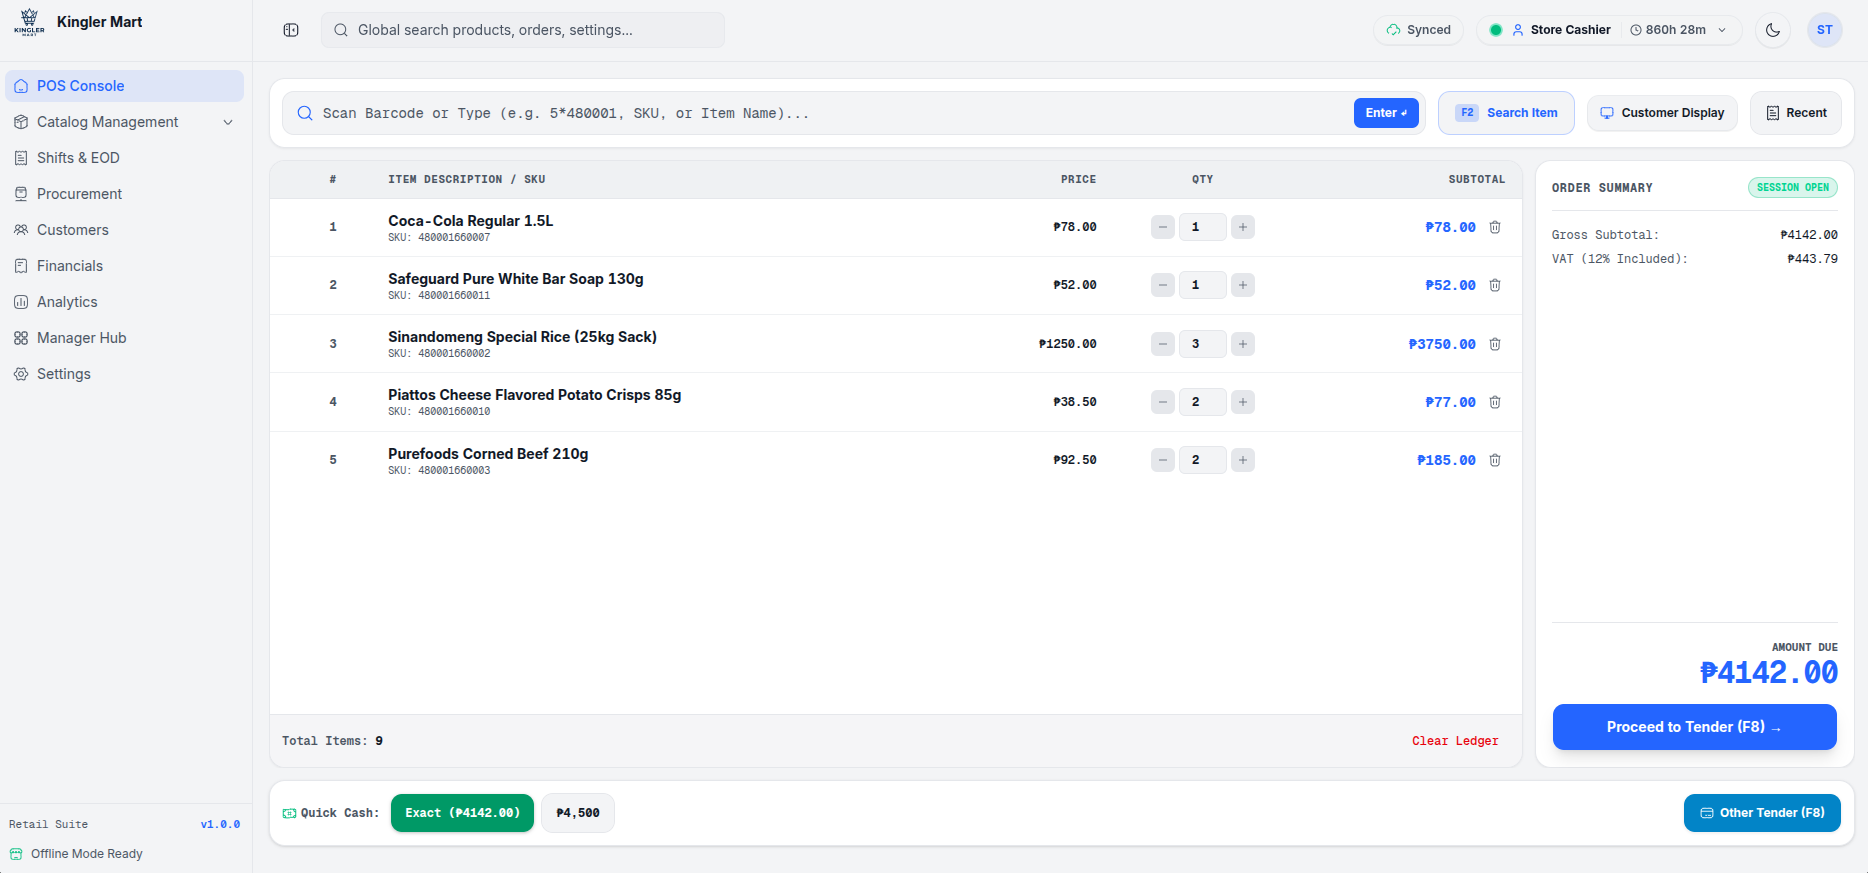Decrease Sinandomeng rice quantity with minus
The image size is (1868, 873).
click(x=1163, y=344)
